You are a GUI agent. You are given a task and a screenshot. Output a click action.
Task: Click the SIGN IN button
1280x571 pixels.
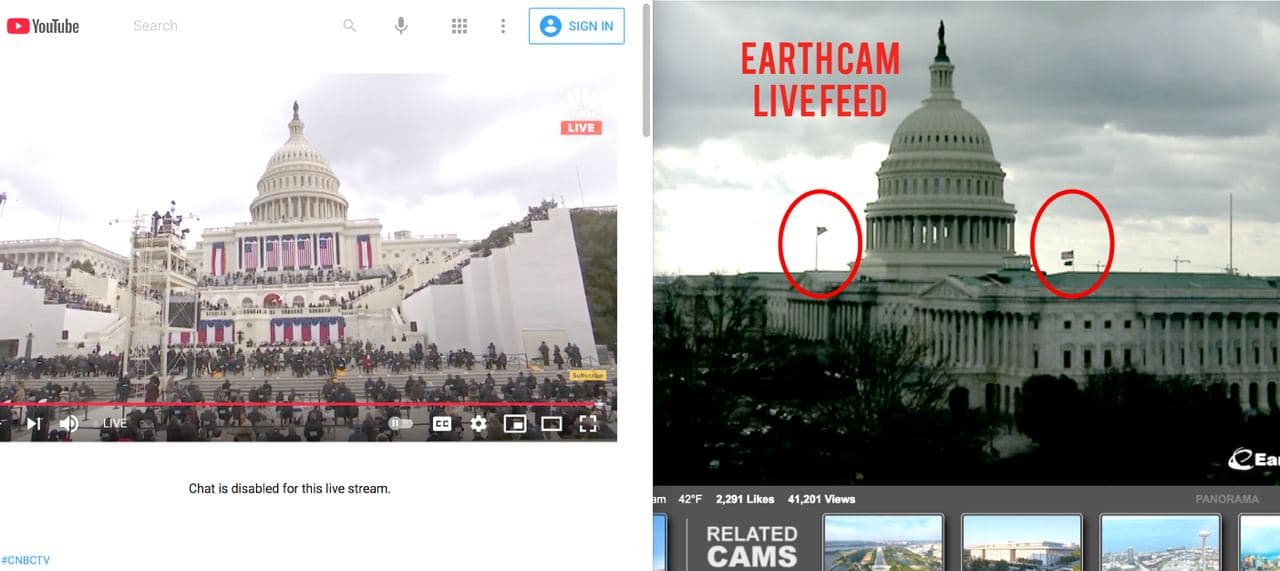(x=577, y=26)
